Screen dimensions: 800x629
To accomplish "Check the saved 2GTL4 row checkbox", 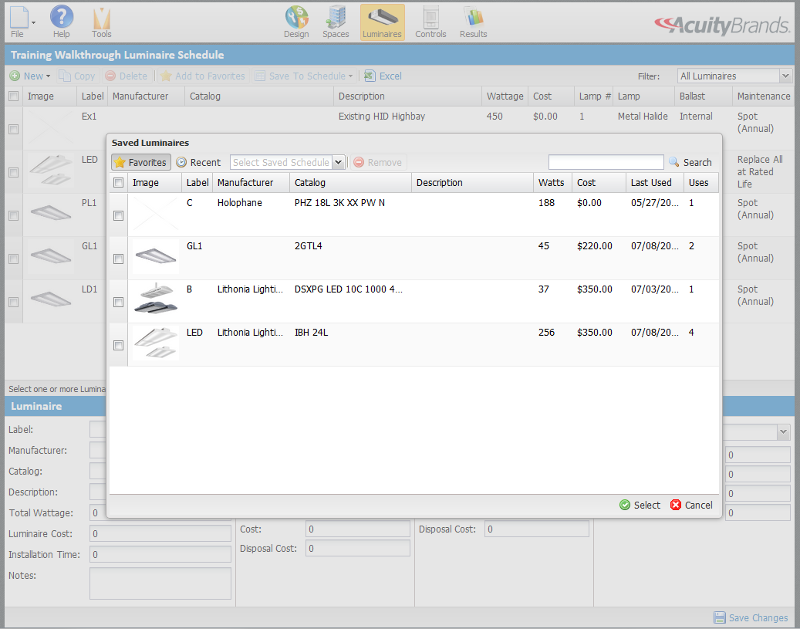I will click(118, 259).
